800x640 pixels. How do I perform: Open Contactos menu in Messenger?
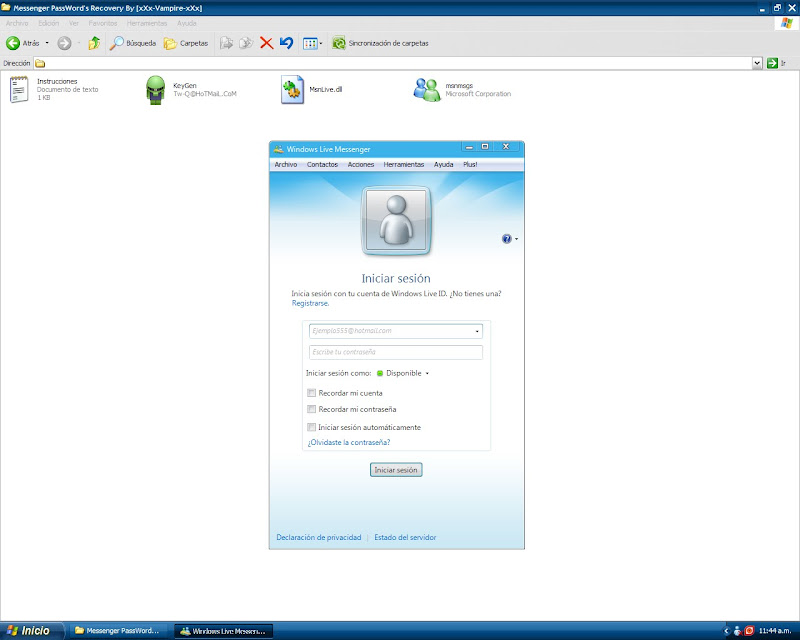(x=322, y=164)
